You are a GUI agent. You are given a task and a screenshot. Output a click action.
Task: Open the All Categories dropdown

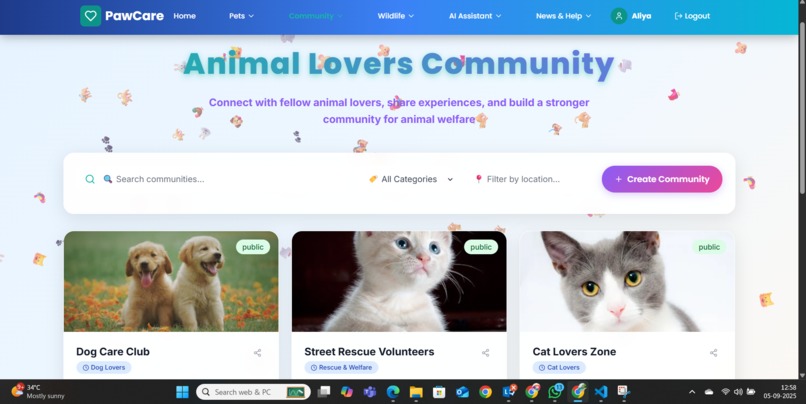411,179
